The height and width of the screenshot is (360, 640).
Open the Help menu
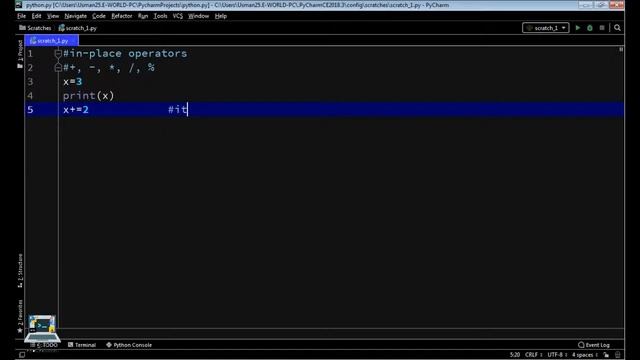pos(220,16)
